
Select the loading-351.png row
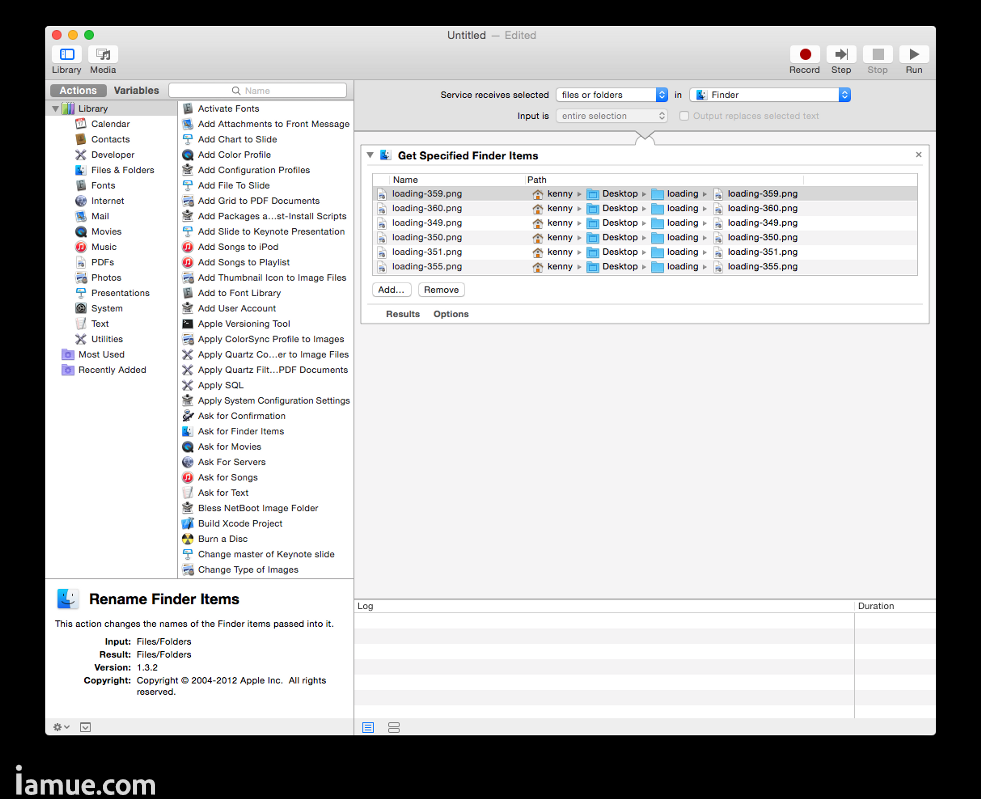645,252
